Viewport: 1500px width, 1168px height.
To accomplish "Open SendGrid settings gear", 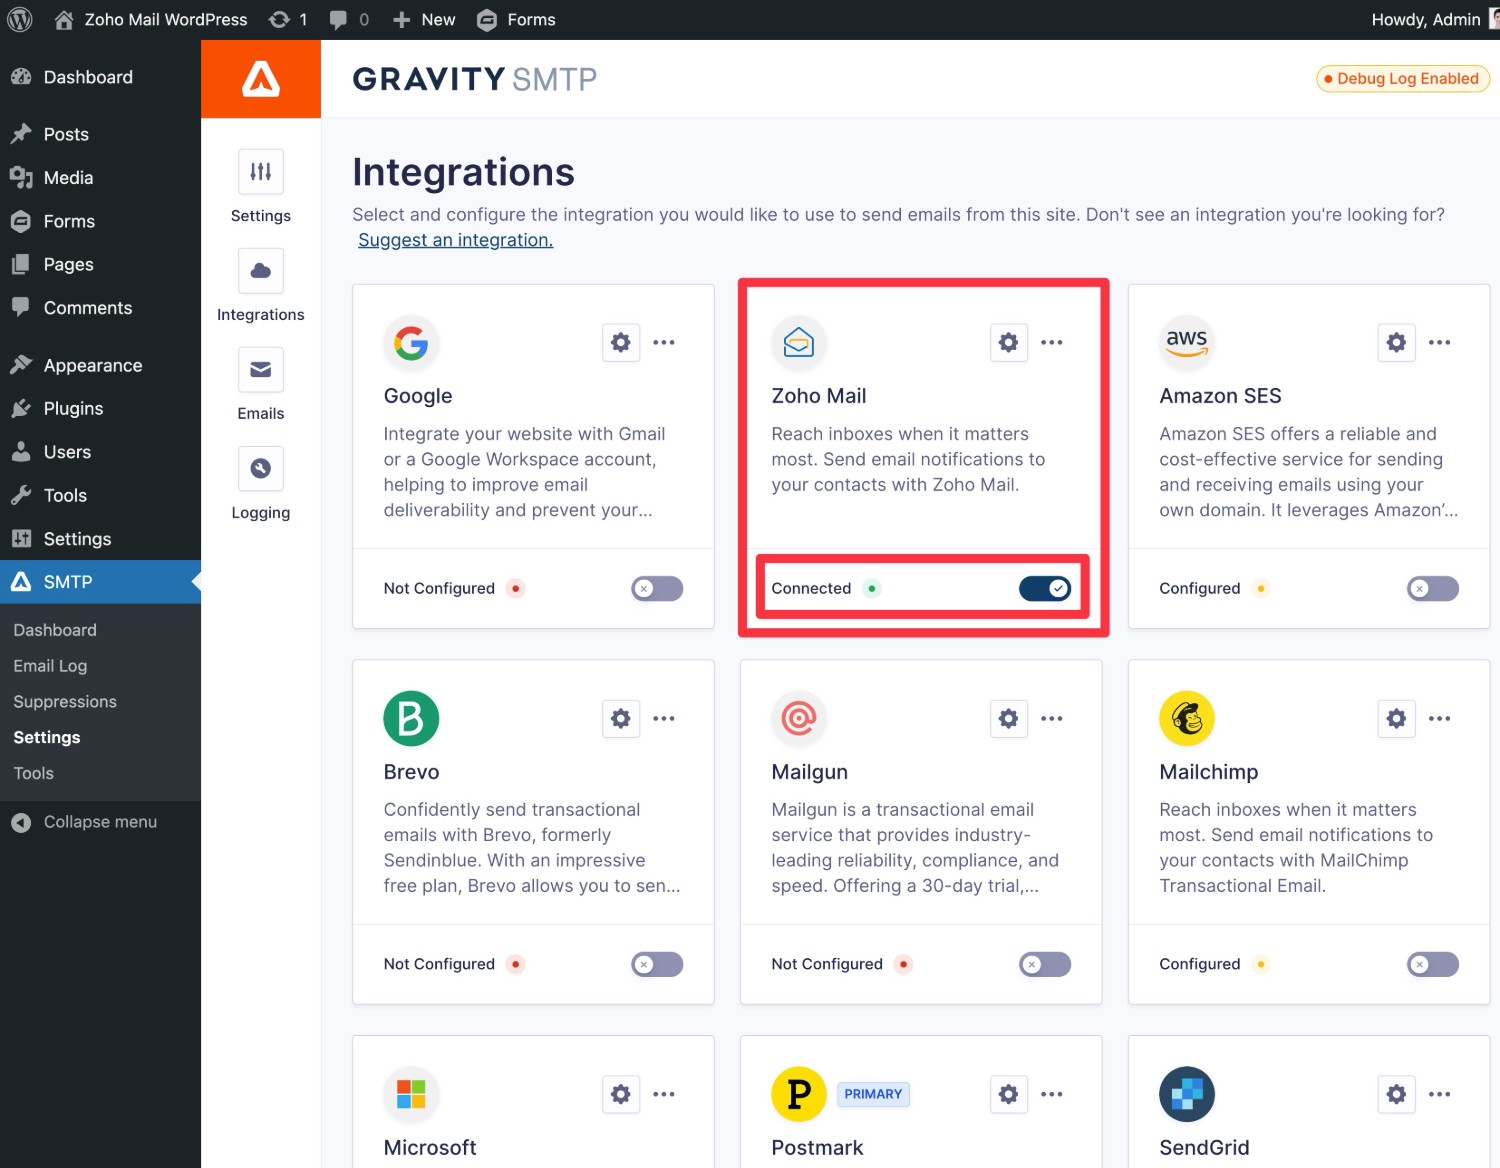I will pos(1397,1095).
